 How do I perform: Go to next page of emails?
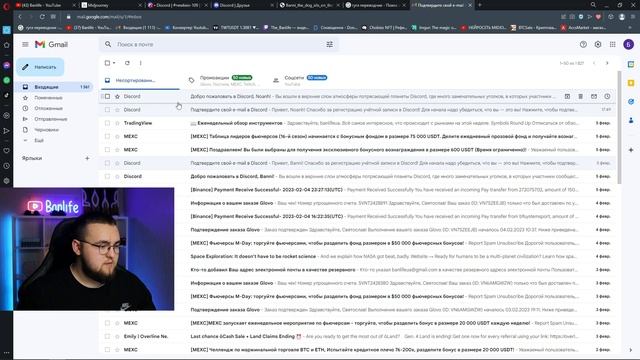coord(607,63)
